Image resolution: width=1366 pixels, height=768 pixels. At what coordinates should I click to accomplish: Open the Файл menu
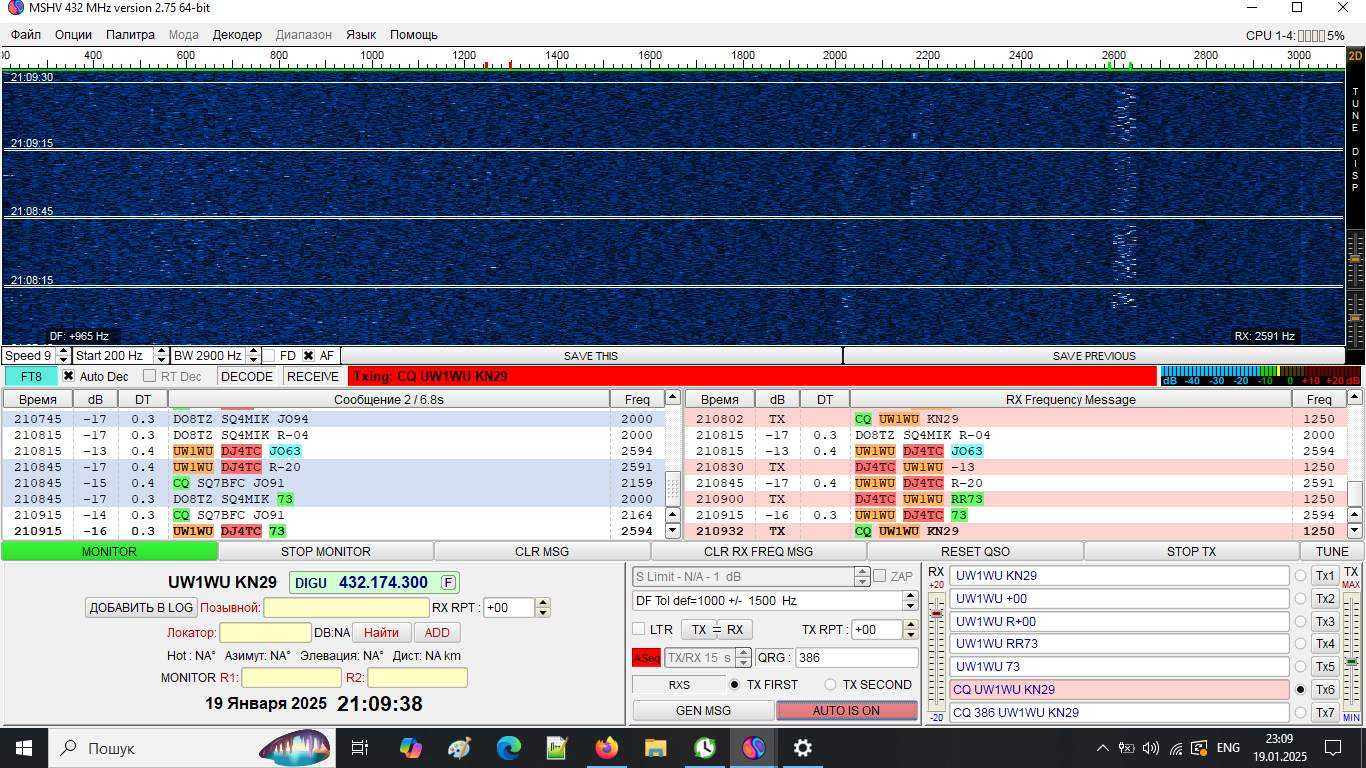(x=26, y=34)
